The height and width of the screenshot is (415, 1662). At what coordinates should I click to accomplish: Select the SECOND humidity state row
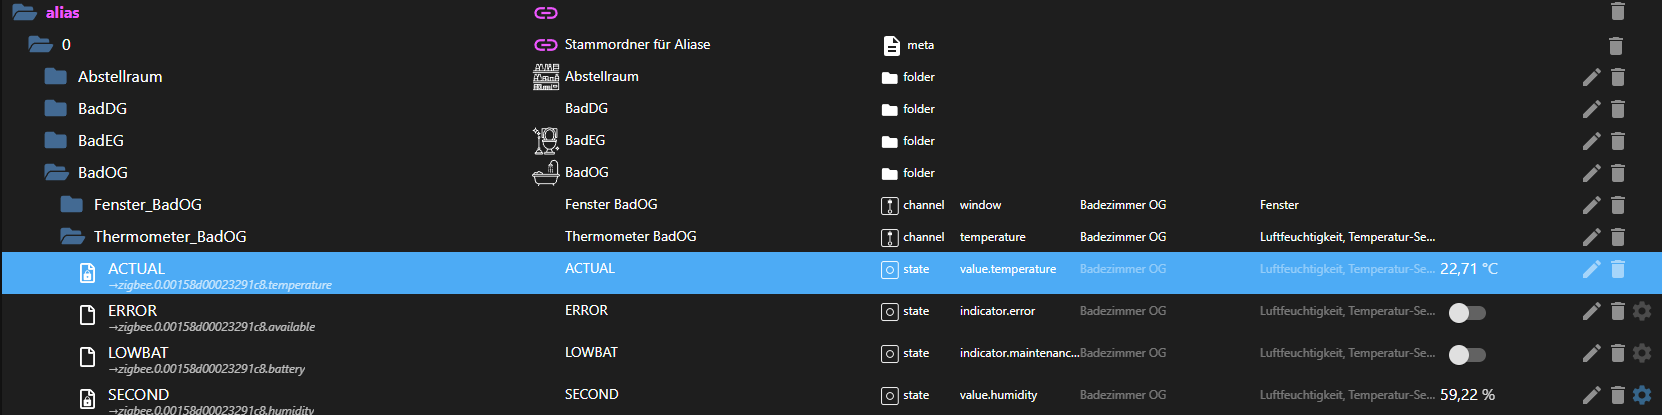[138, 395]
